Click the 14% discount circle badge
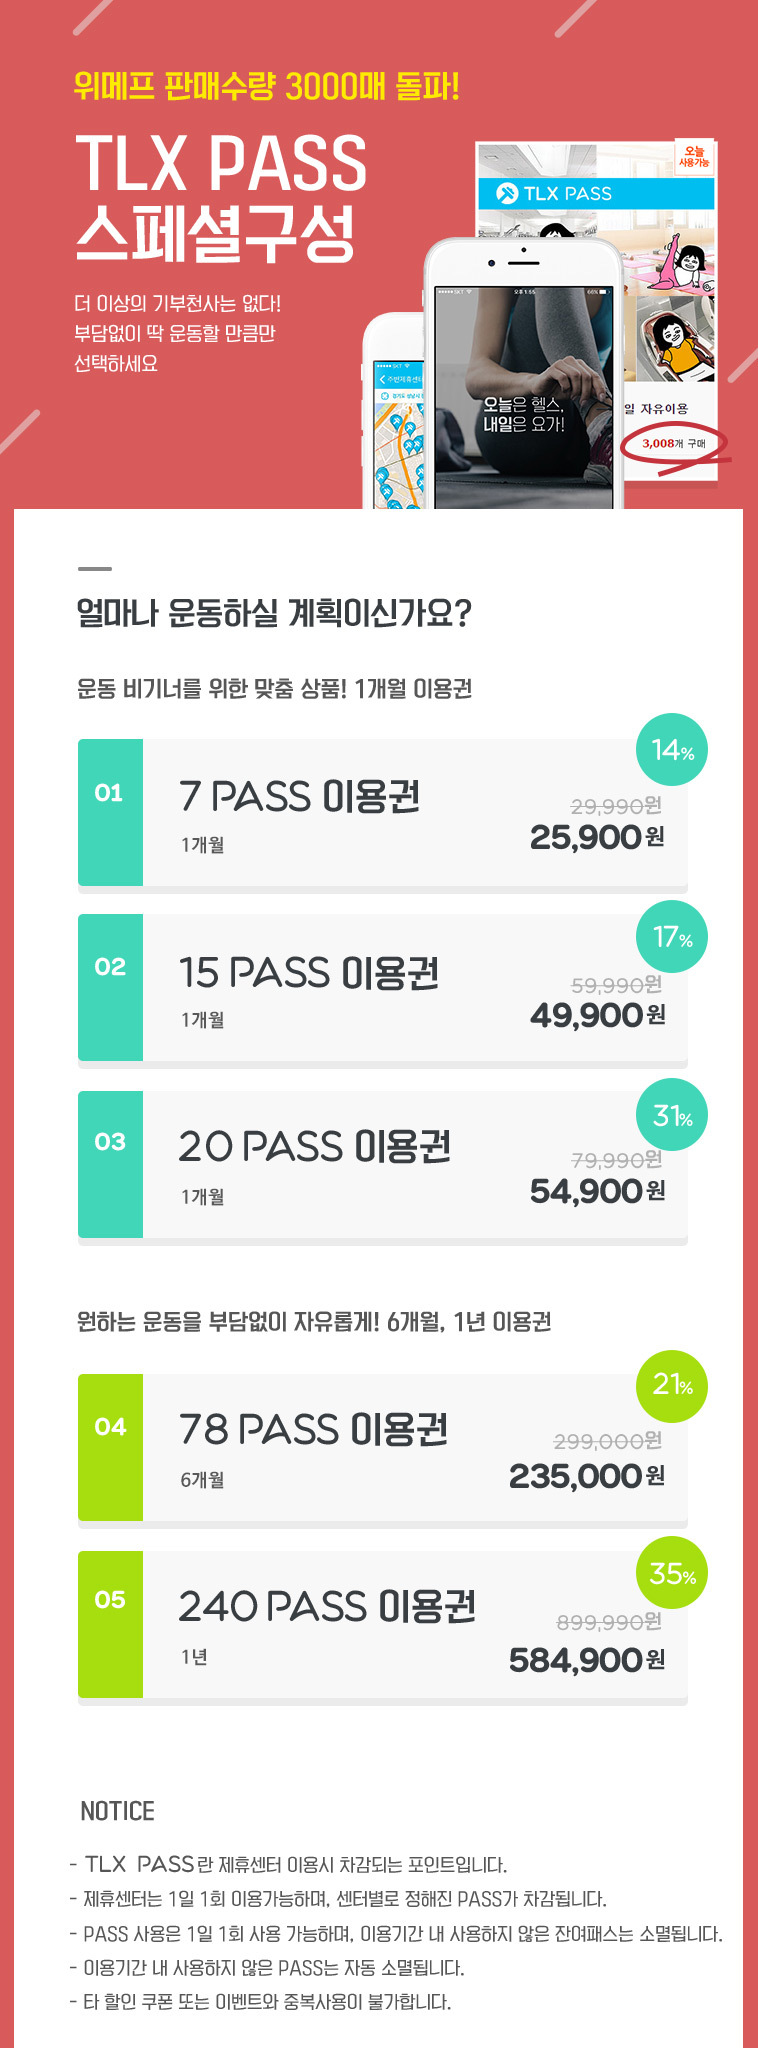The height and width of the screenshot is (2048, 758). (x=672, y=750)
